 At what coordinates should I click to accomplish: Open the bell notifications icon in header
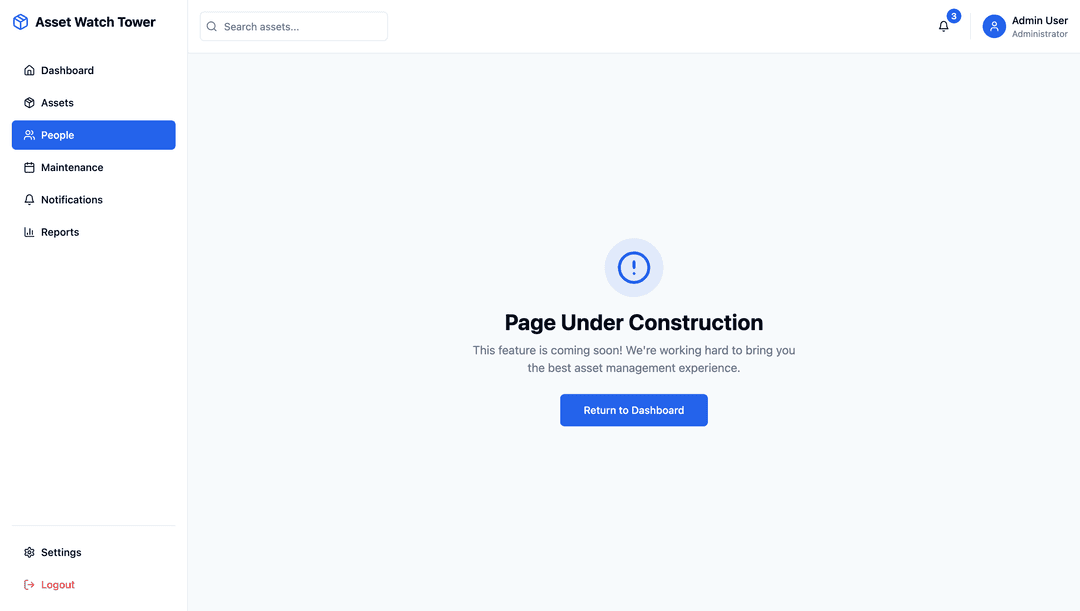click(x=943, y=26)
